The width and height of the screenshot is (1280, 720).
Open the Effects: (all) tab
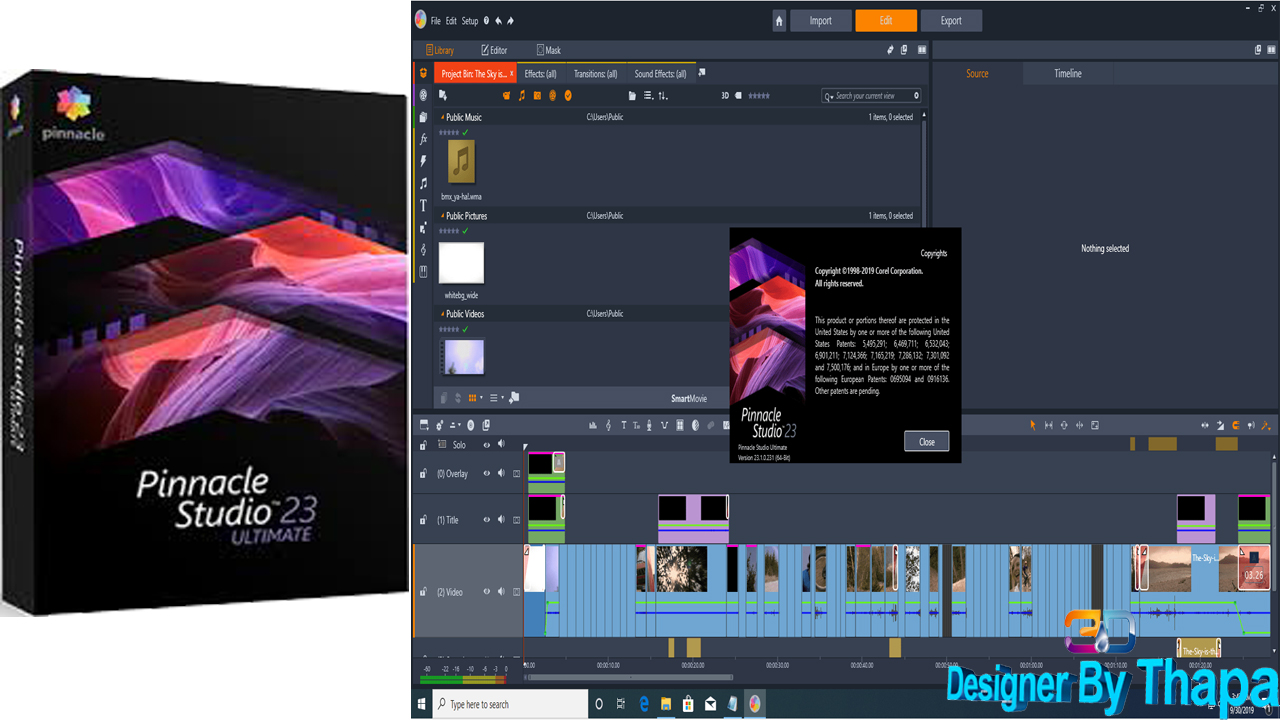pos(540,74)
